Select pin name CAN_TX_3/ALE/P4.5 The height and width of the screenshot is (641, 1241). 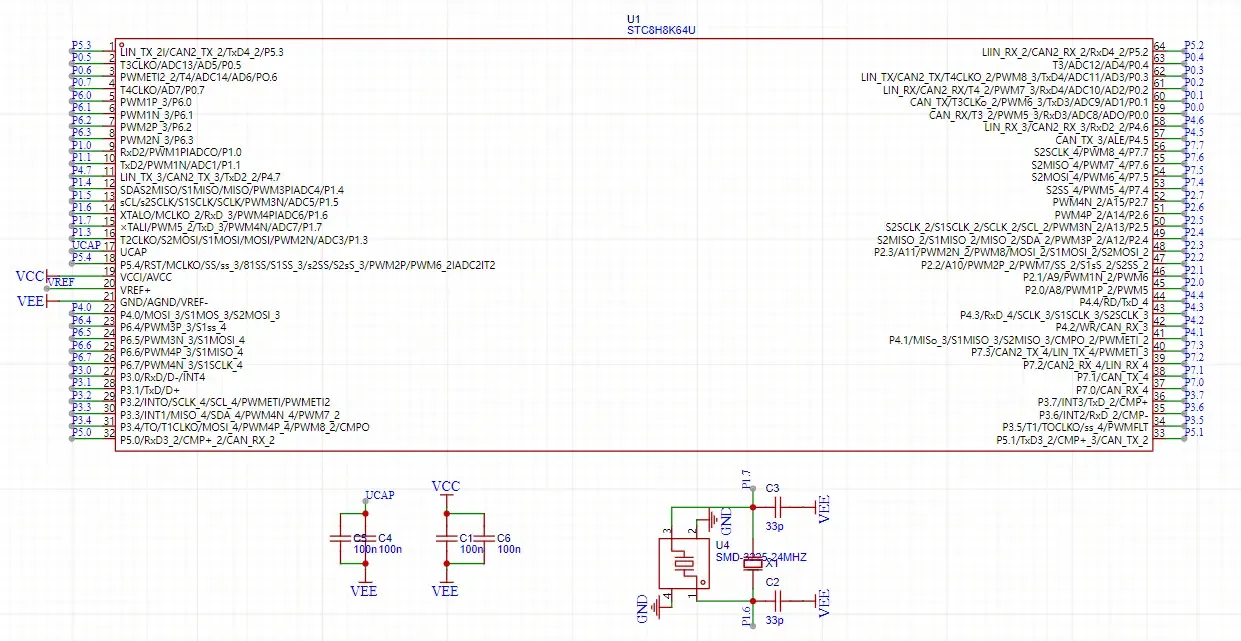tap(1102, 140)
